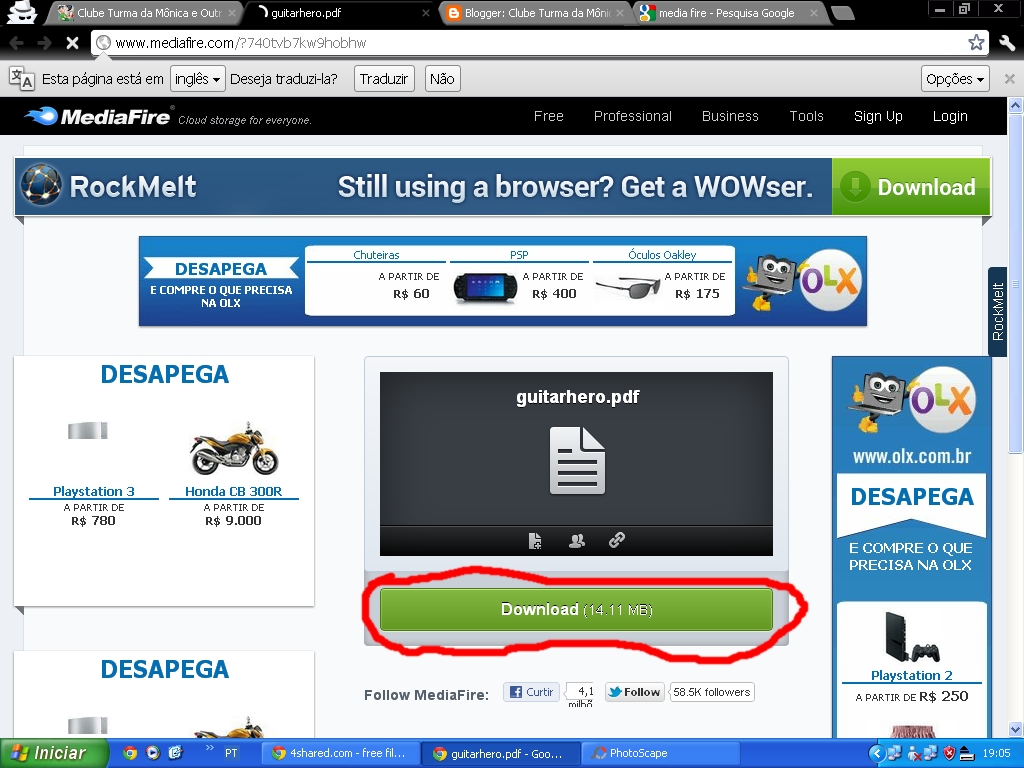Click the green Download (14.11 MB) button
This screenshot has width=1024, height=768.
coord(576,609)
